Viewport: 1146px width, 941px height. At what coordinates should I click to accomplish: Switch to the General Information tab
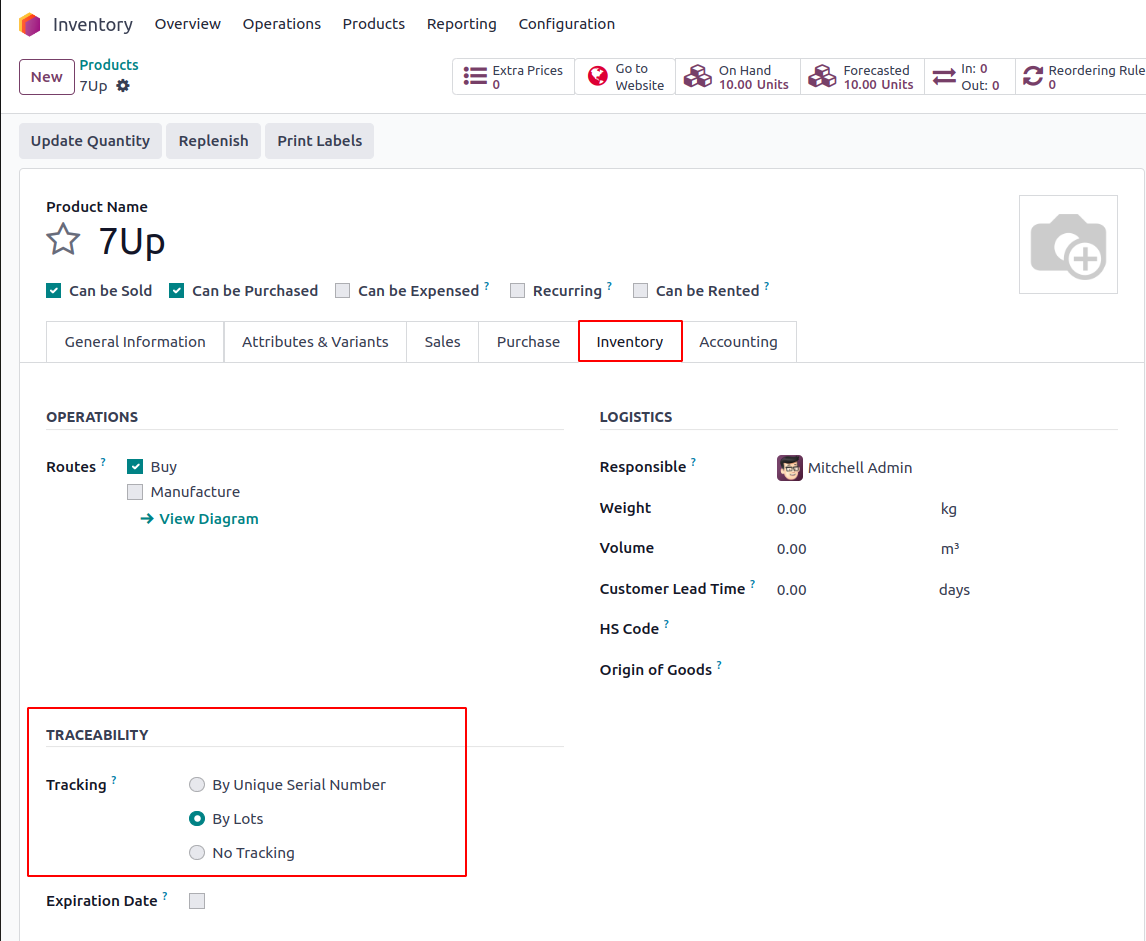coord(135,342)
